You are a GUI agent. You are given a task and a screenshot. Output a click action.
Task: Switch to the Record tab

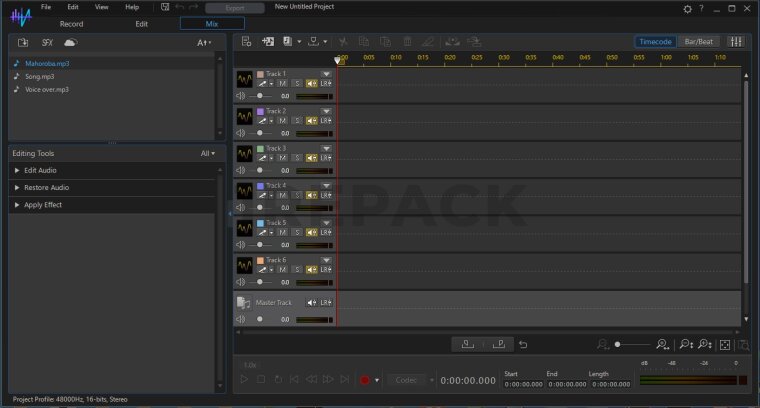[x=71, y=23]
